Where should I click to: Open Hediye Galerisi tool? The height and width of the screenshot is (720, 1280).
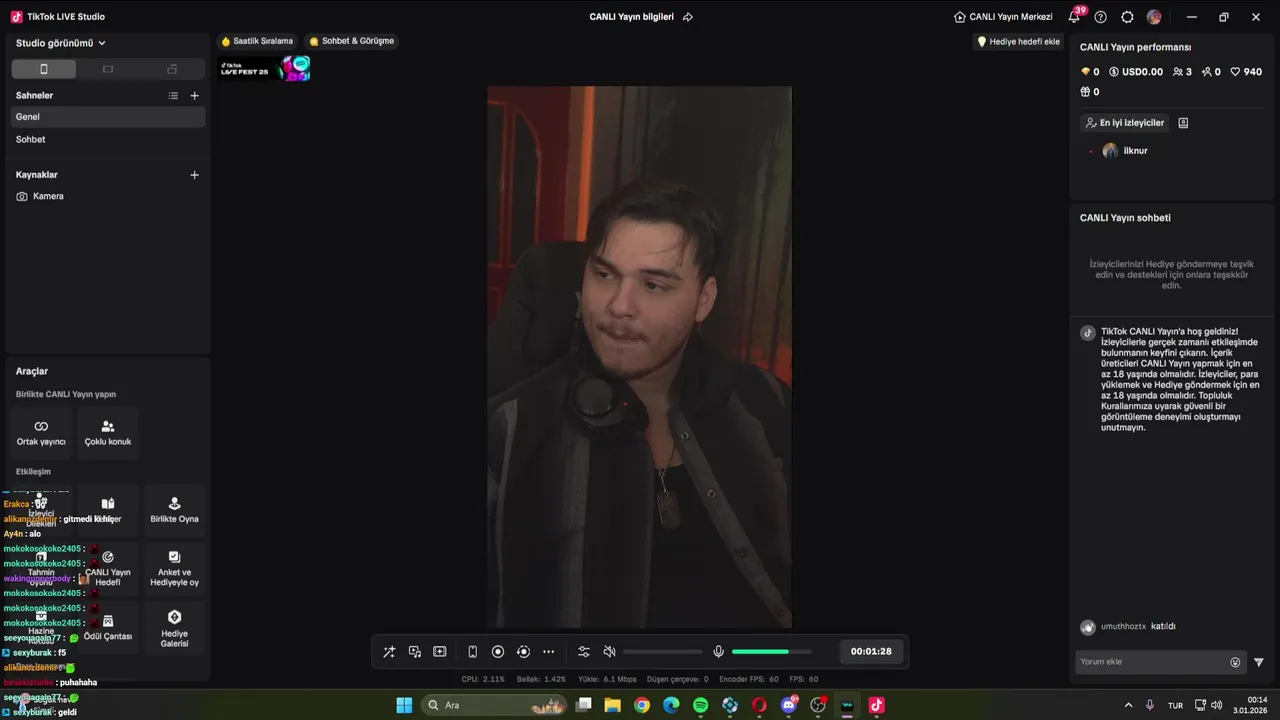coord(174,628)
